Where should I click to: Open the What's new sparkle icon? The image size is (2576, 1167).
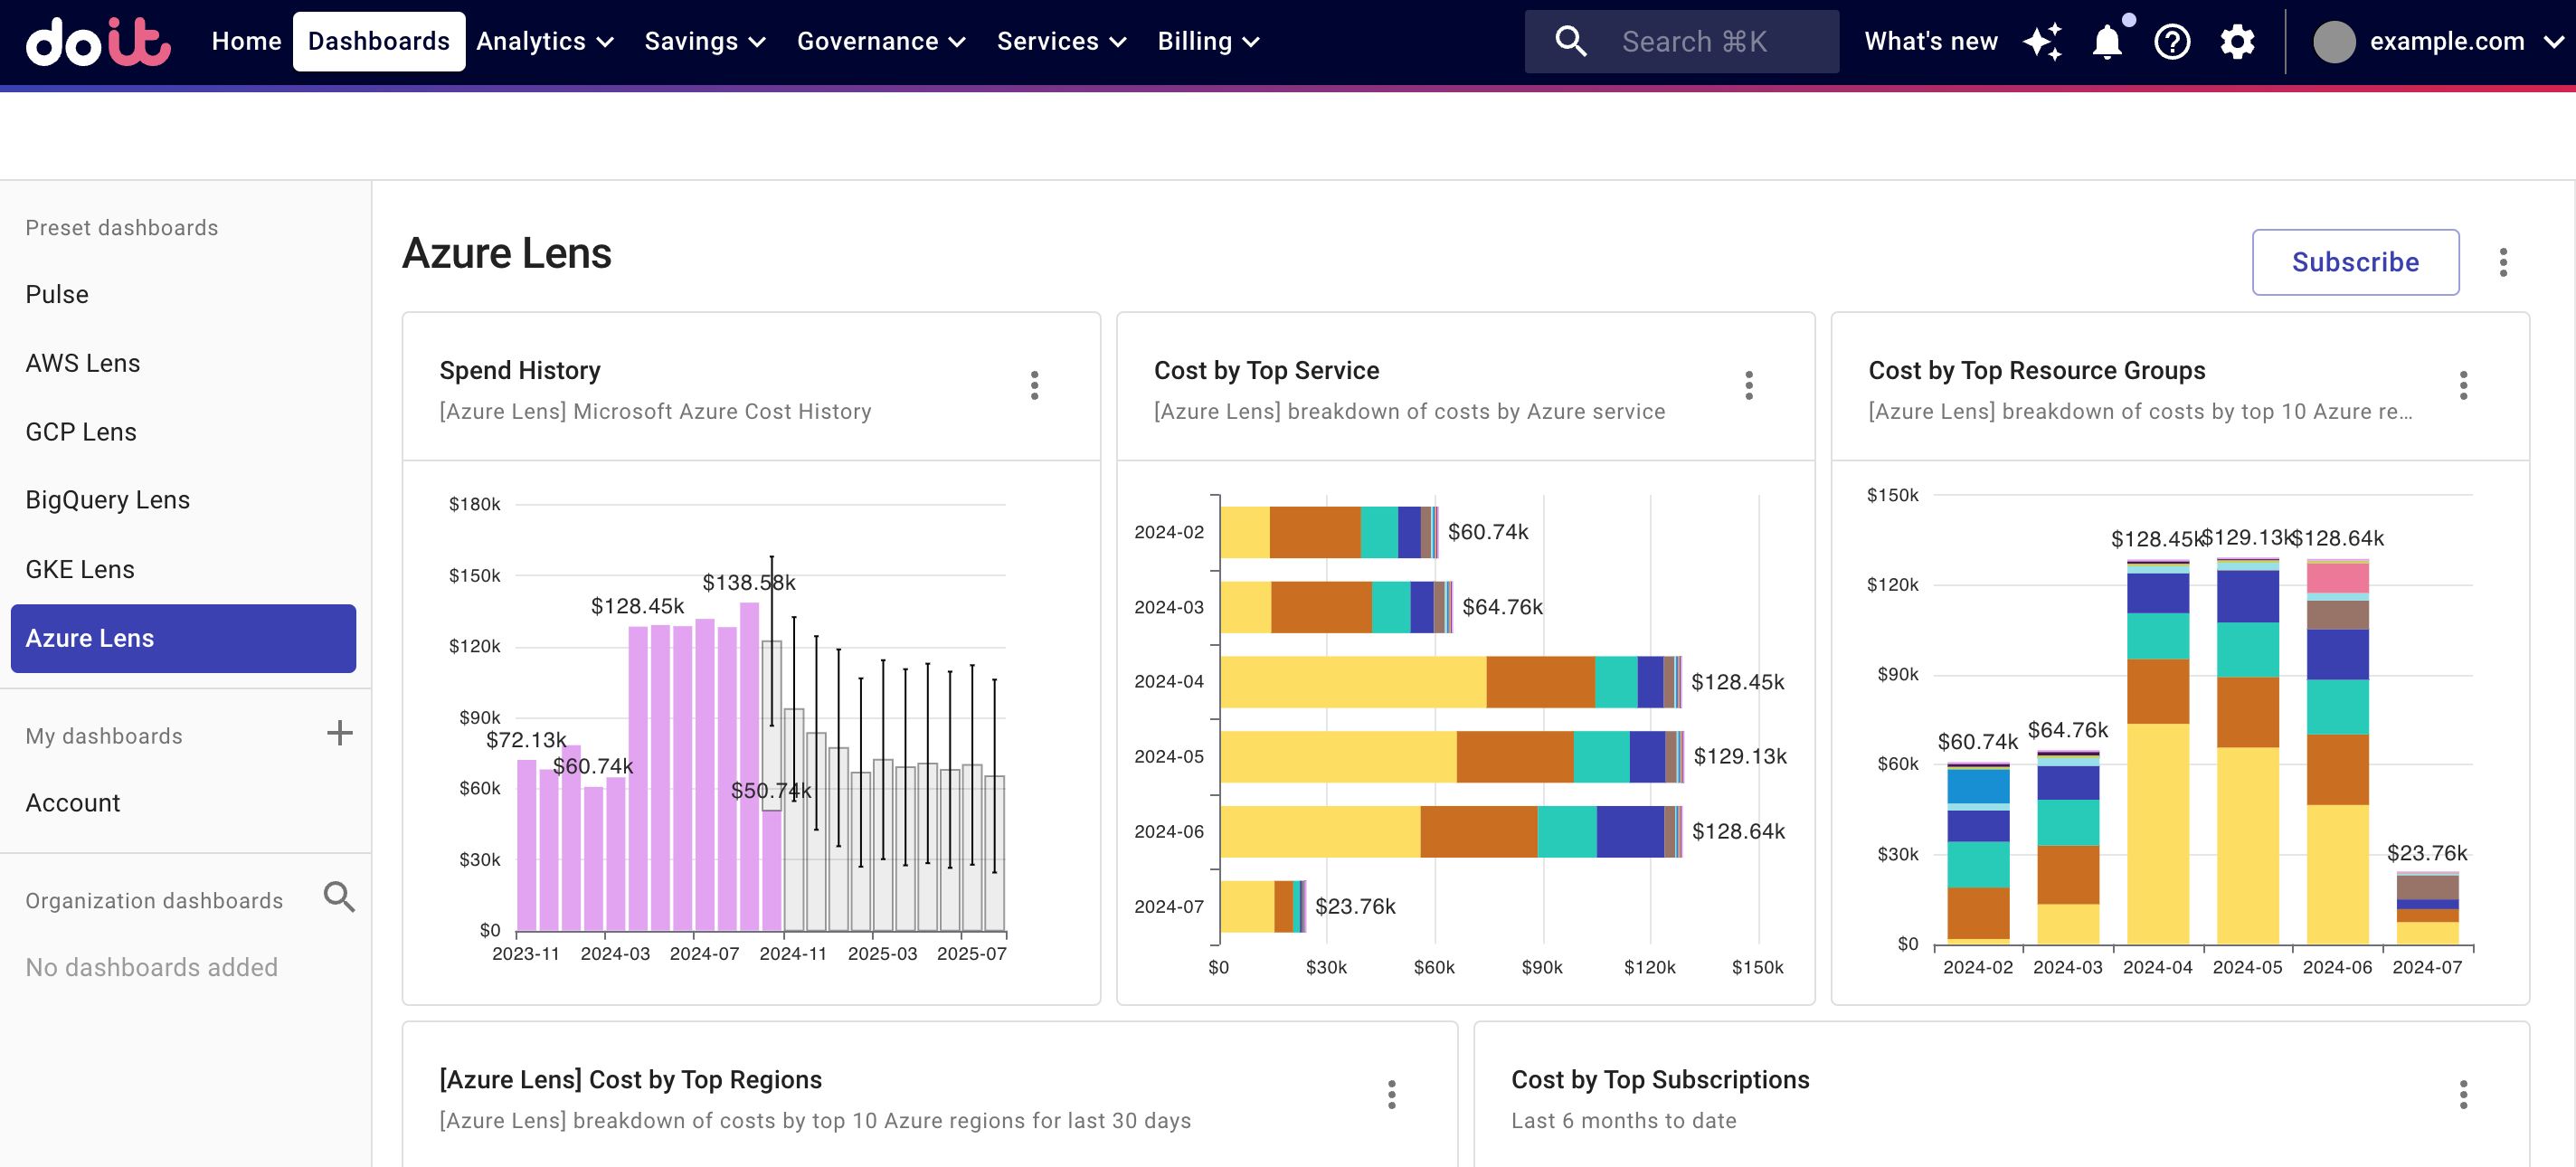point(2042,41)
